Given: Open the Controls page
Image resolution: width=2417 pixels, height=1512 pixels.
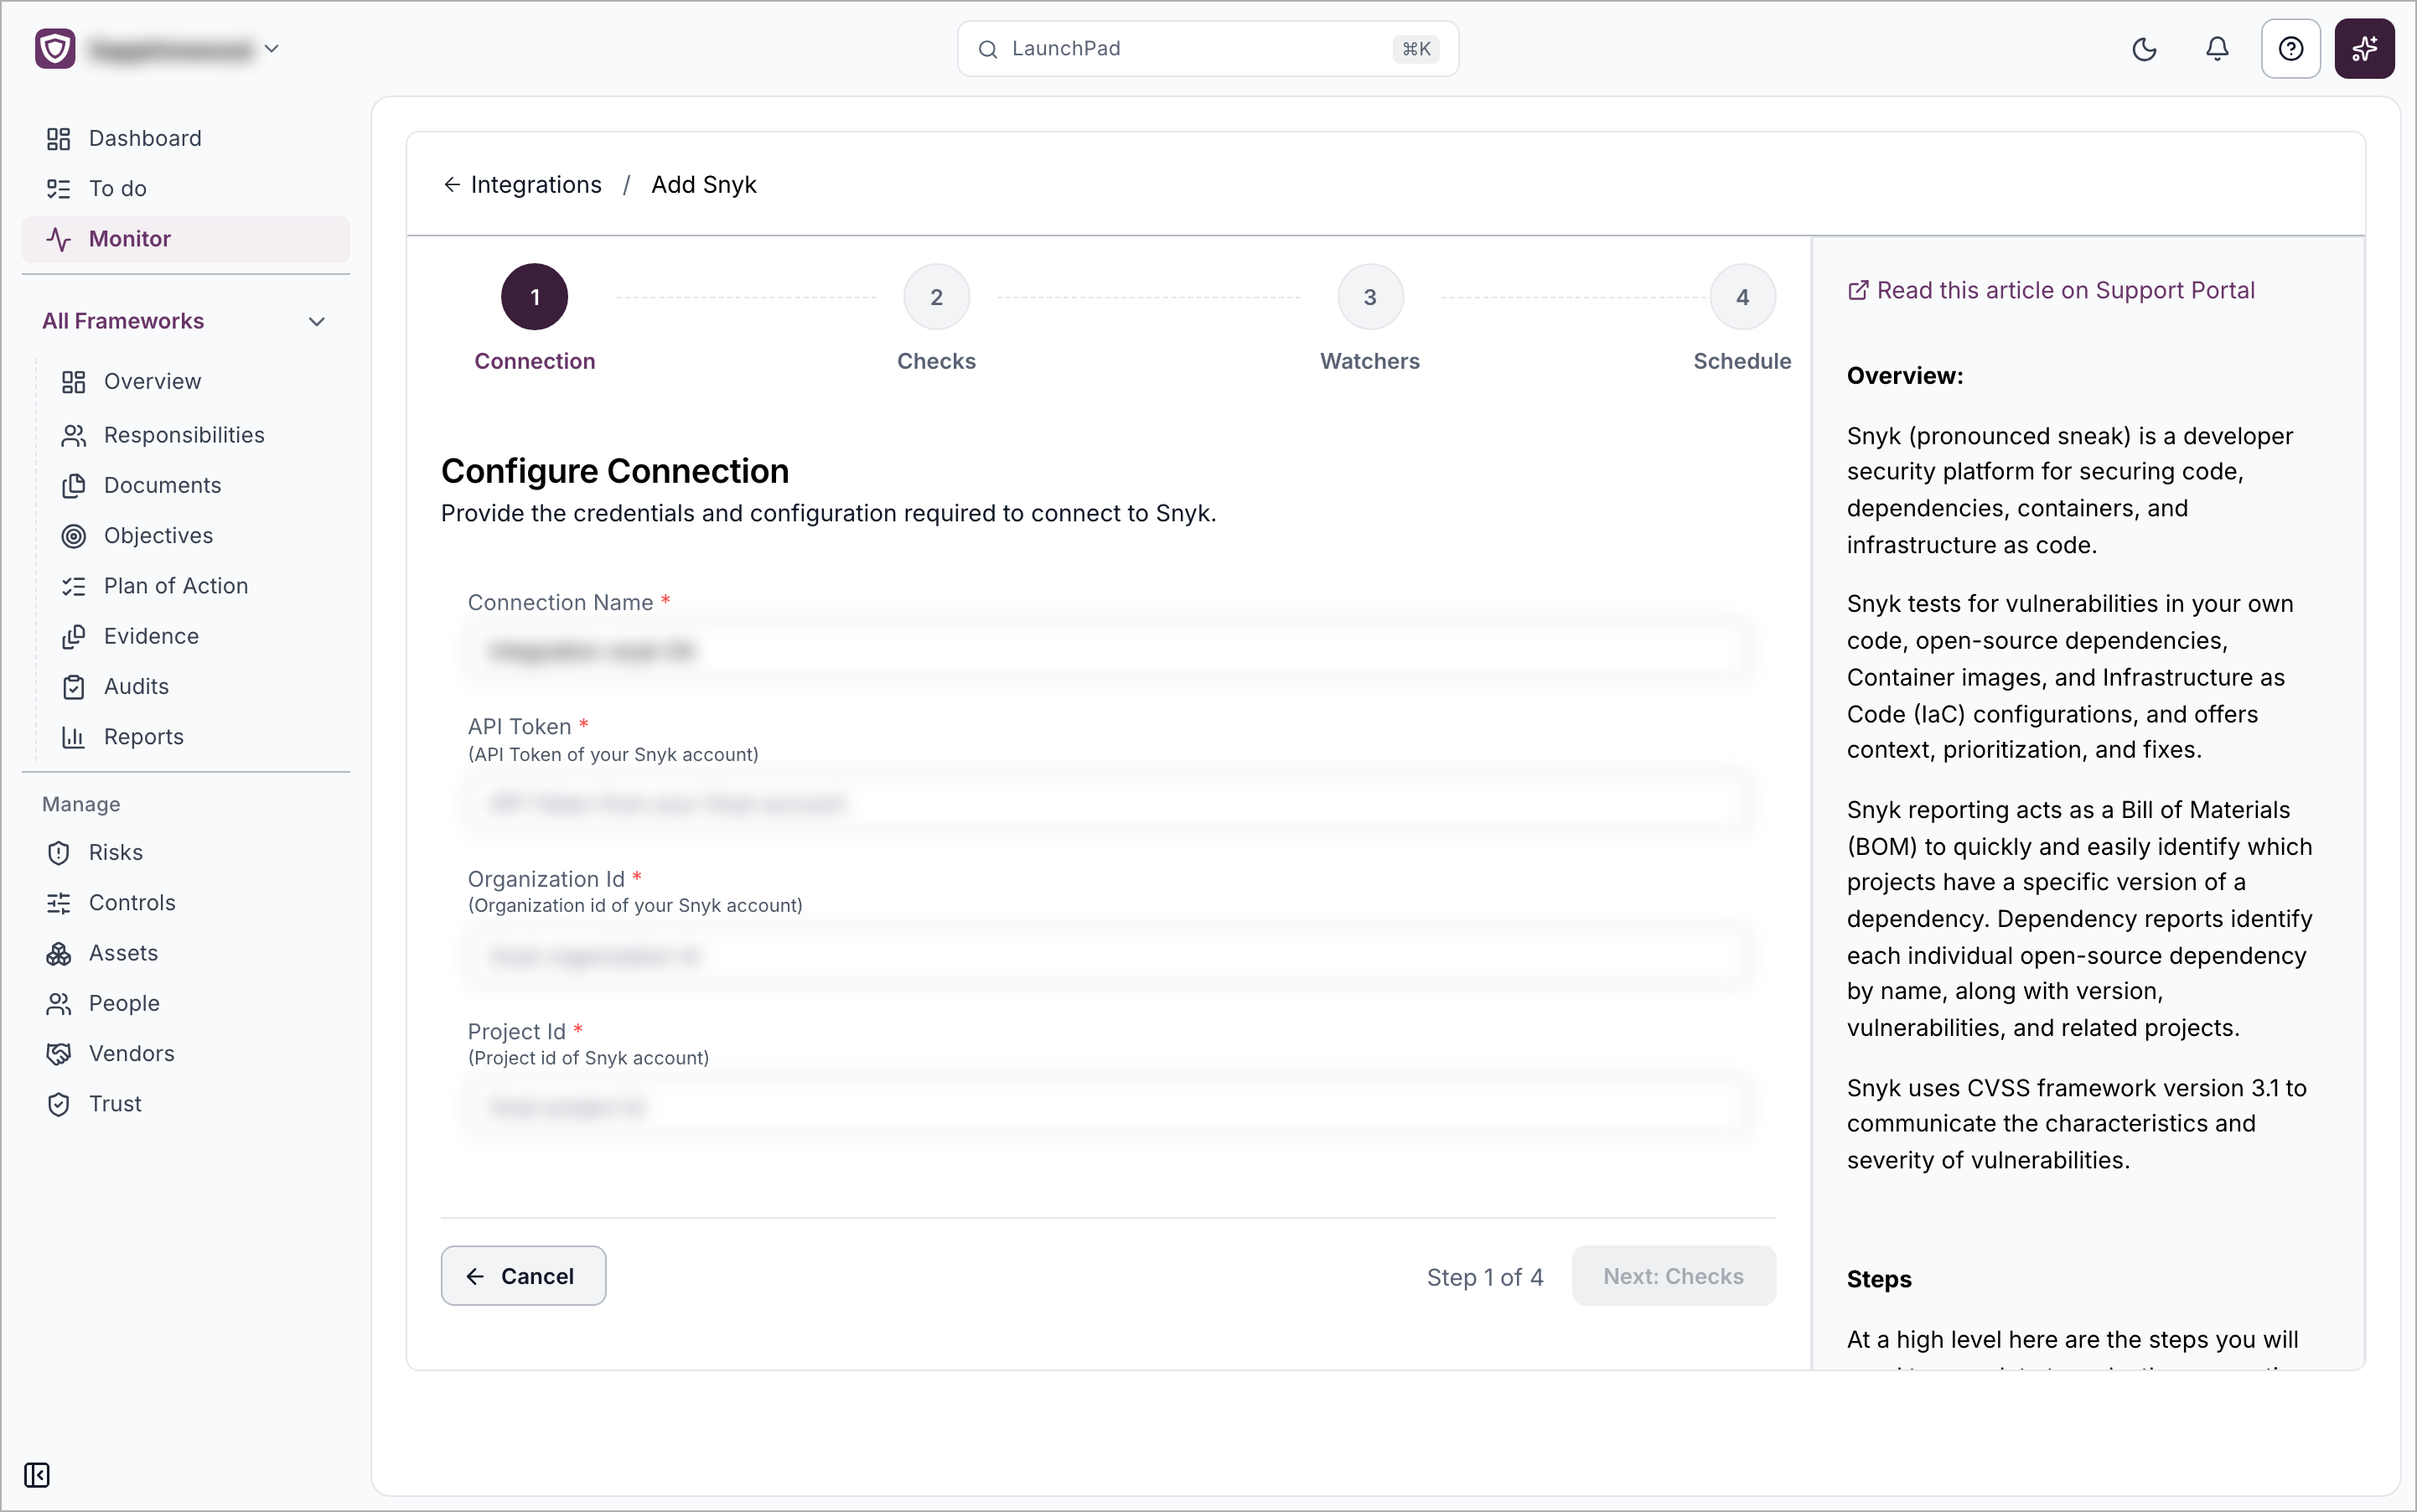Looking at the screenshot, I should click(132, 902).
